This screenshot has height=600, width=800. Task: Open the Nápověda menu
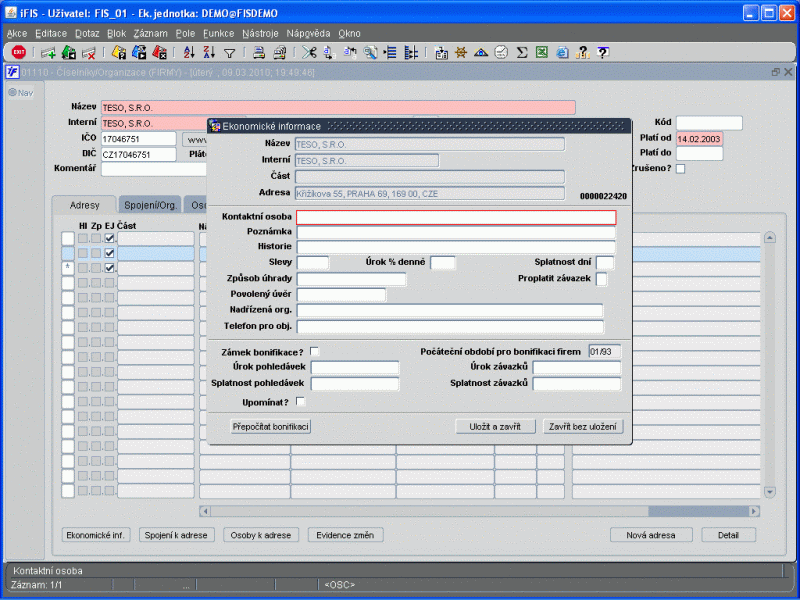tap(307, 33)
